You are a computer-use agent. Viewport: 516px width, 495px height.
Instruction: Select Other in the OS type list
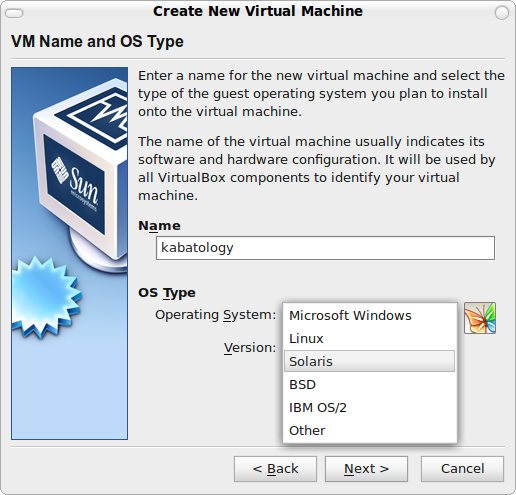[369, 430]
